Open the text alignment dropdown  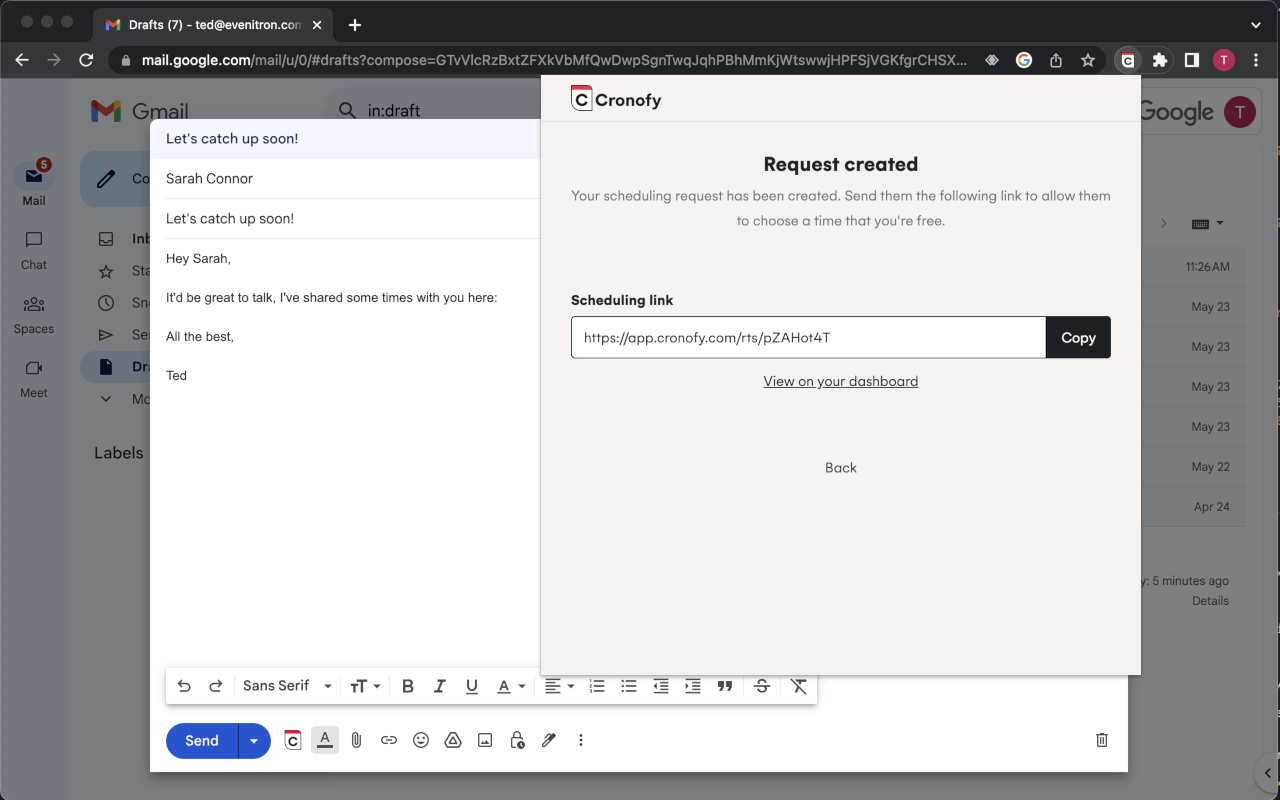pyautogui.click(x=560, y=686)
